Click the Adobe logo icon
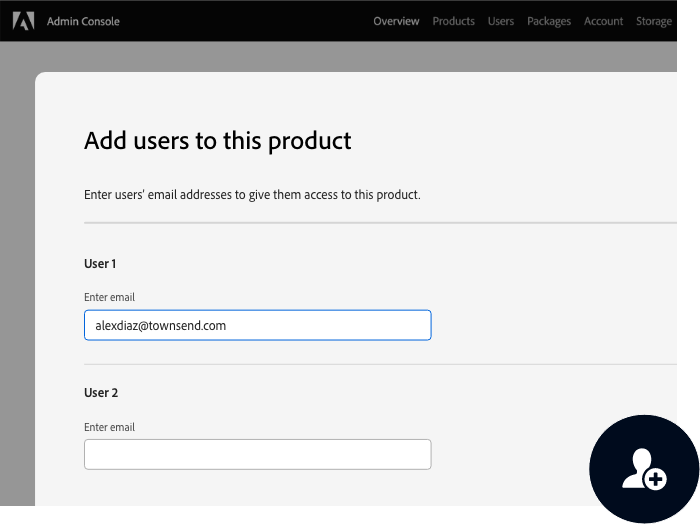 coord(23,21)
